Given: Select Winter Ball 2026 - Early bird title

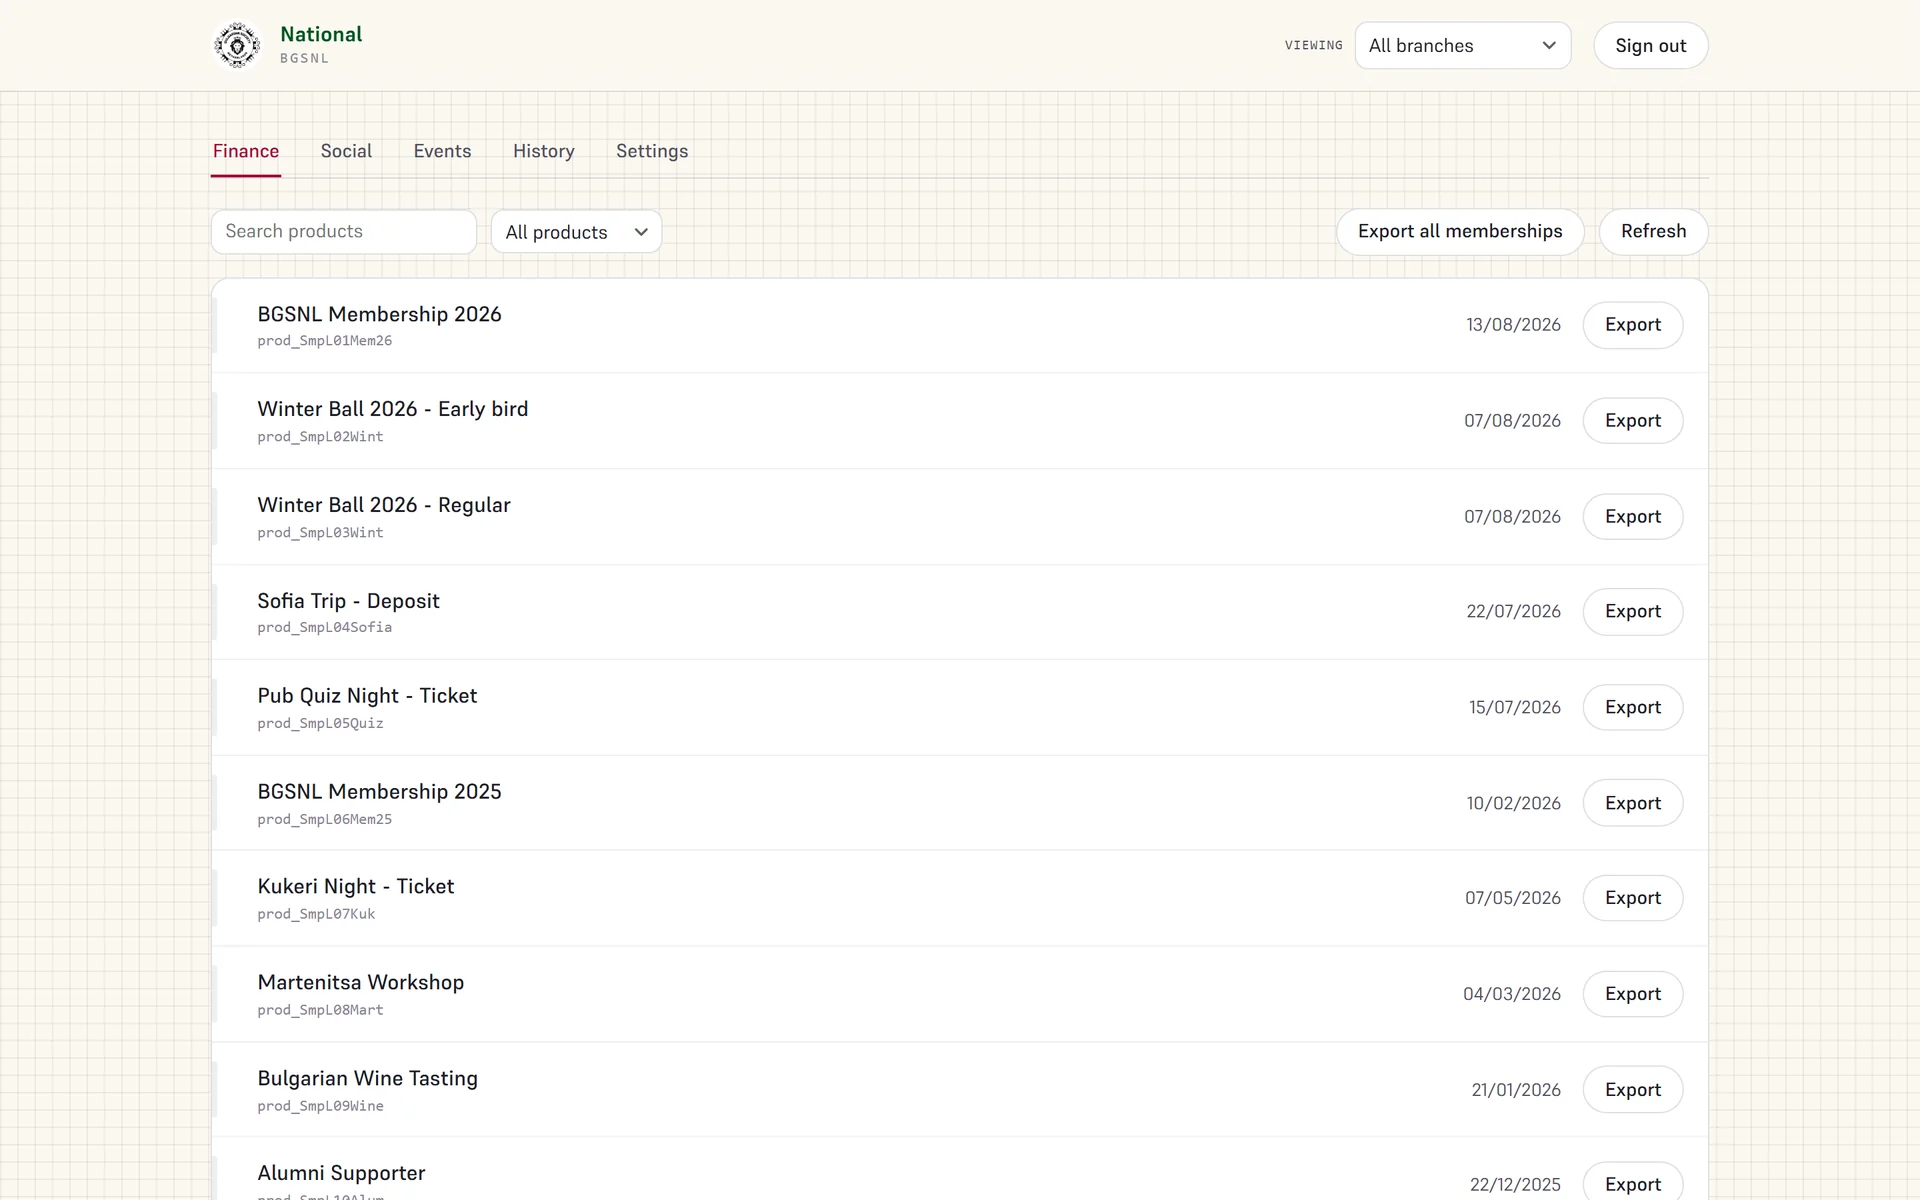Looking at the screenshot, I should [393, 409].
